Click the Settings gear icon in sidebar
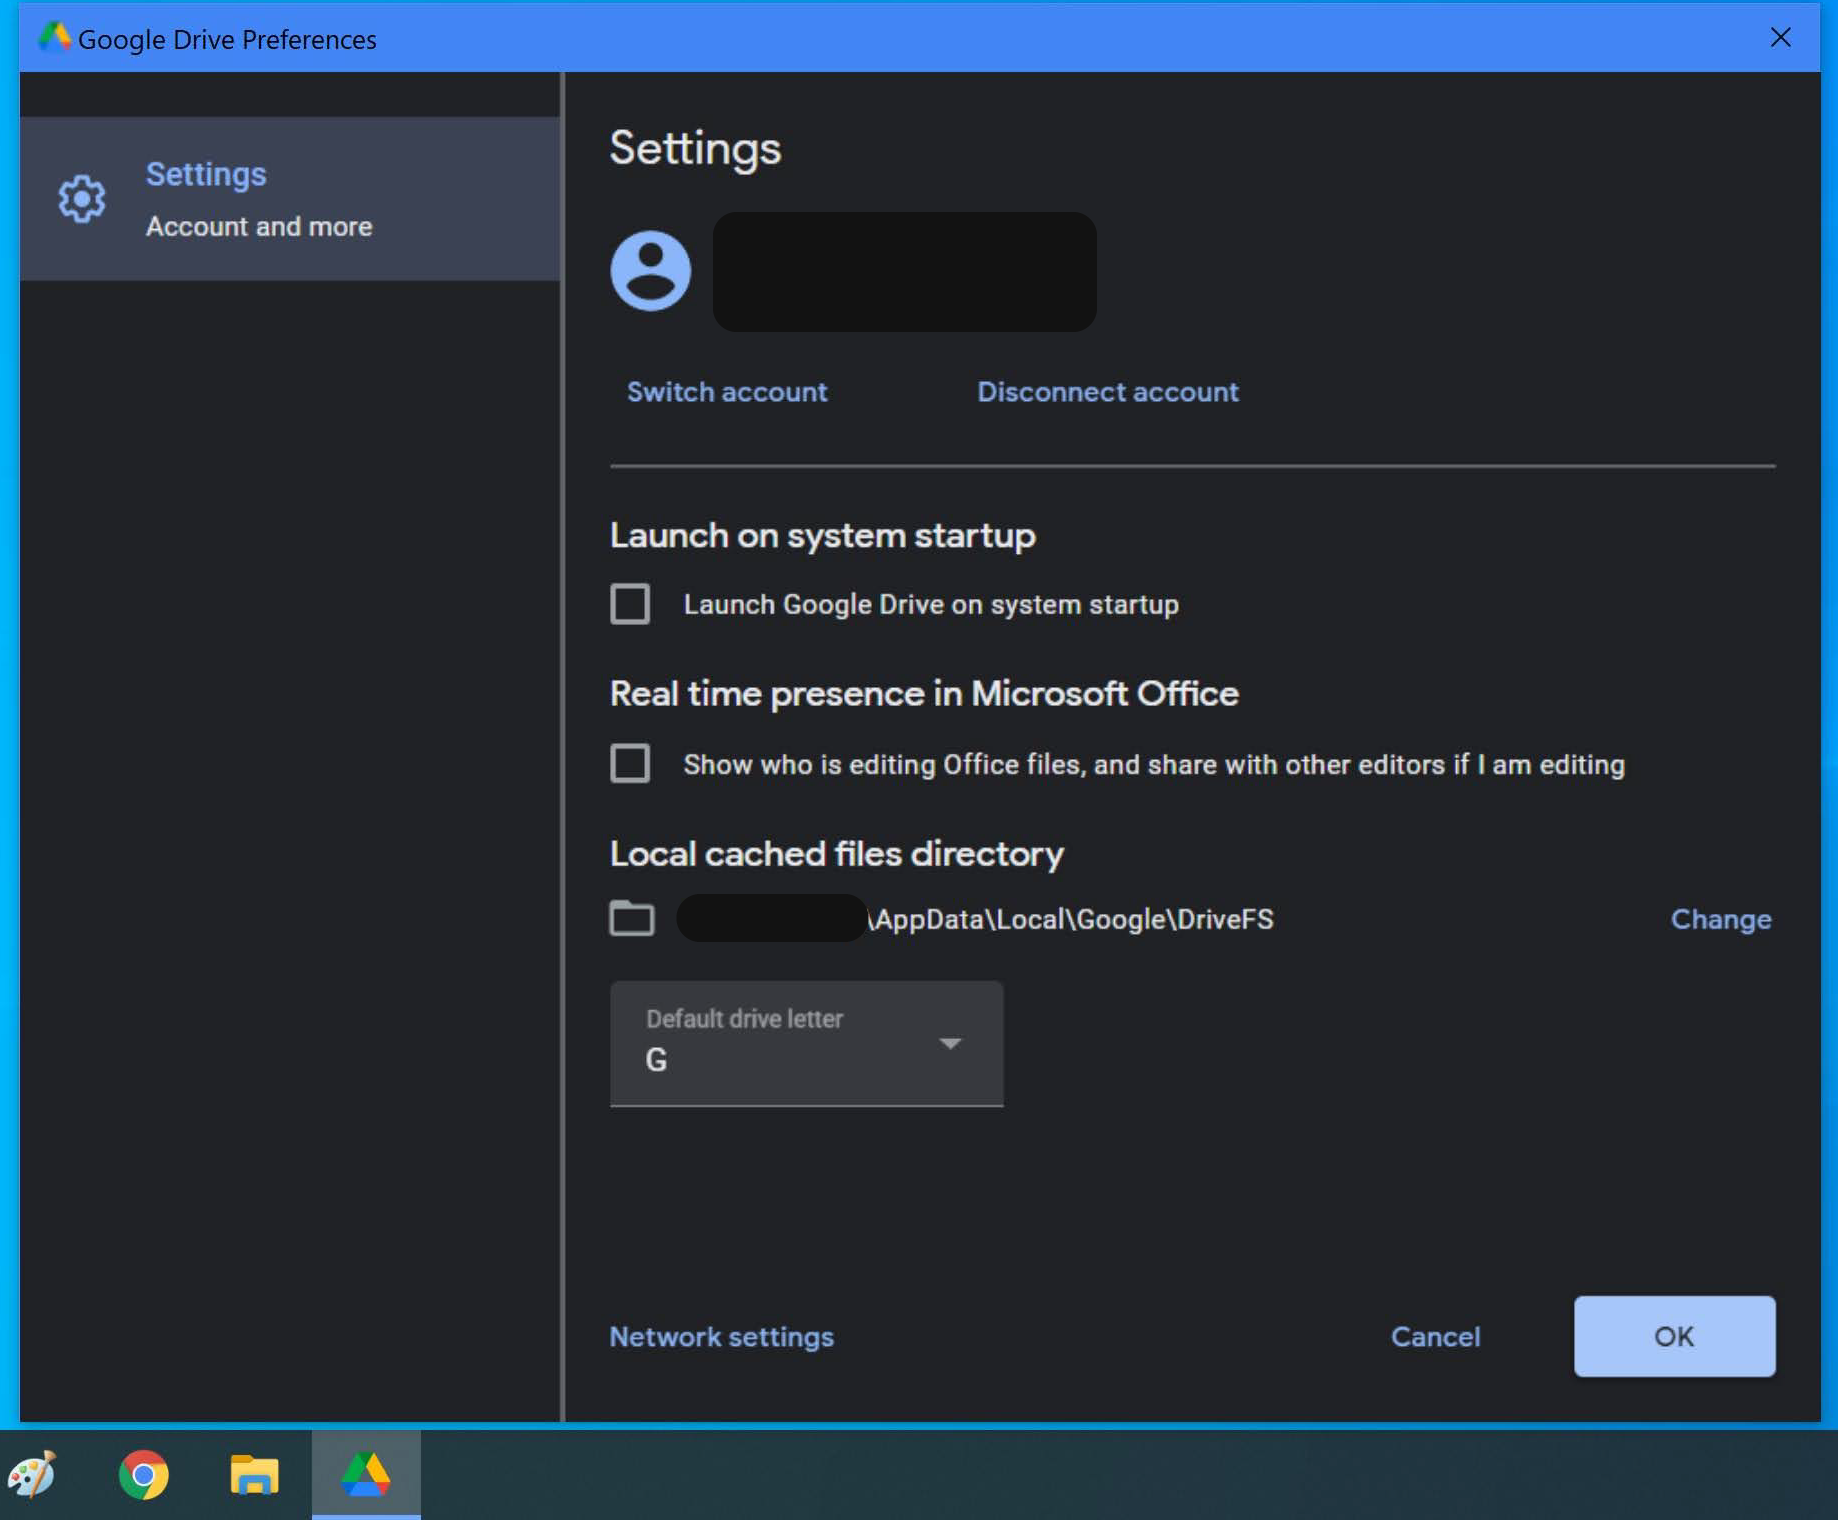This screenshot has height=1520, width=1838. [x=81, y=199]
